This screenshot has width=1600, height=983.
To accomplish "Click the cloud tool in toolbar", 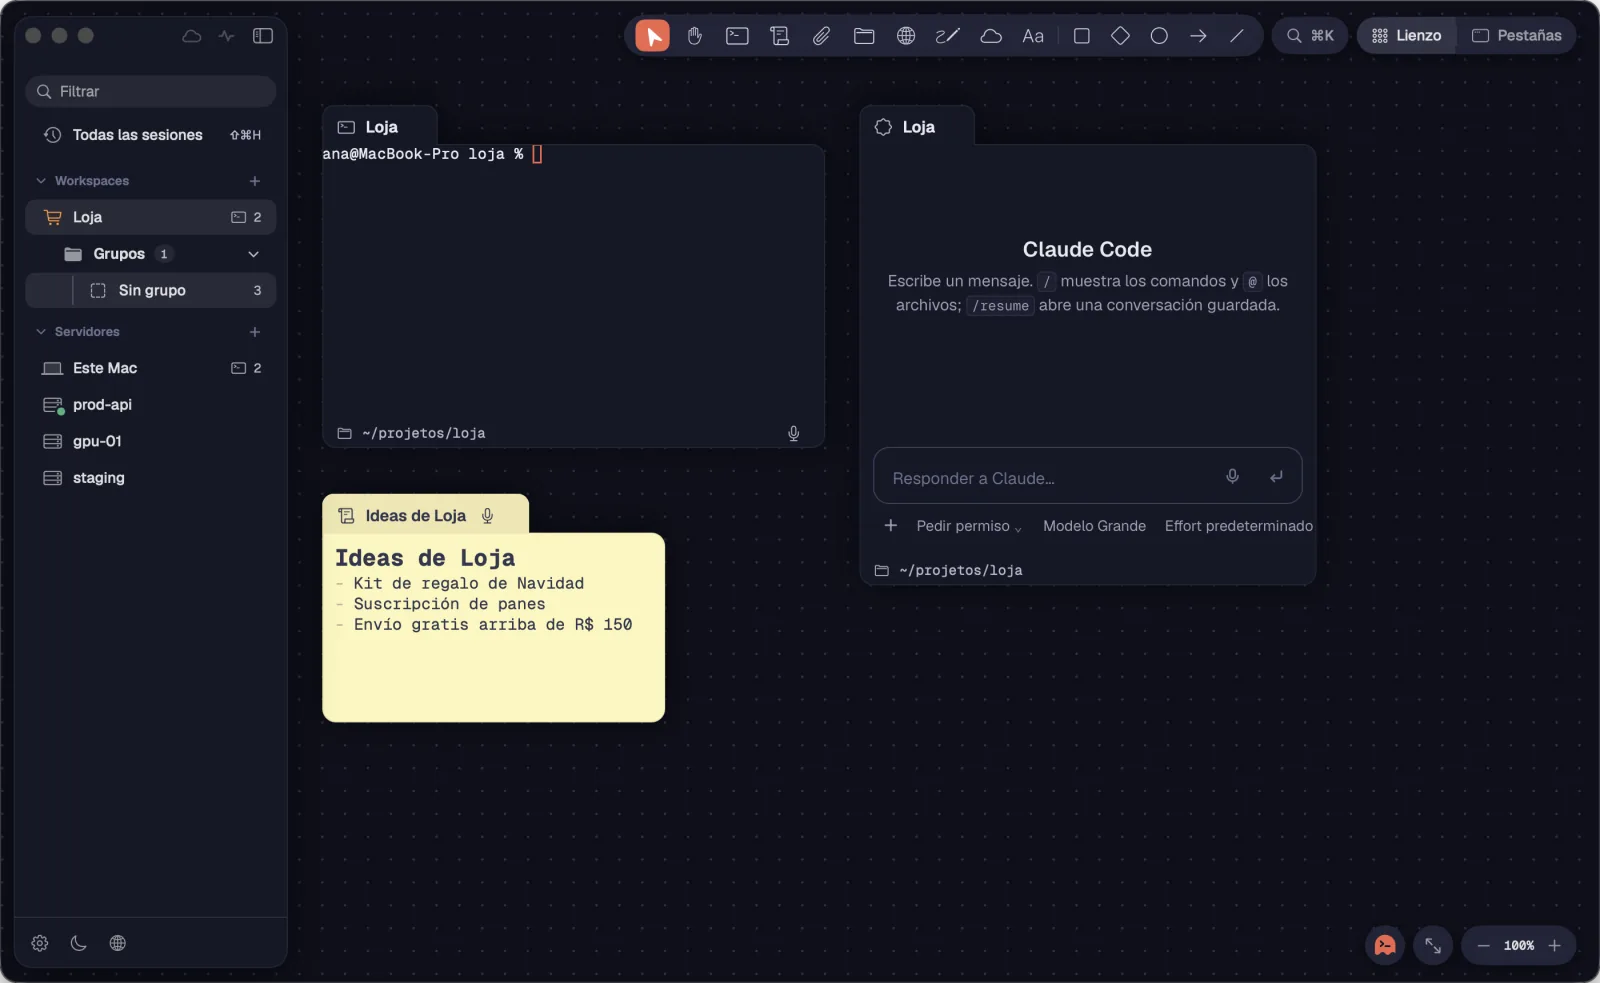I will pos(991,36).
